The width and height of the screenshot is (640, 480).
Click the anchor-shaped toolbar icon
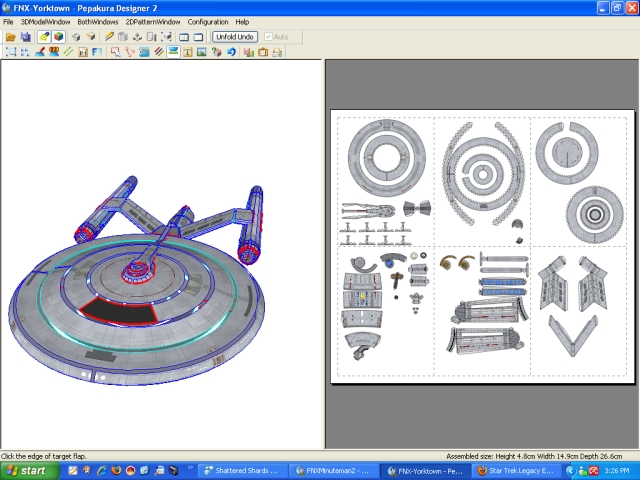[137, 37]
